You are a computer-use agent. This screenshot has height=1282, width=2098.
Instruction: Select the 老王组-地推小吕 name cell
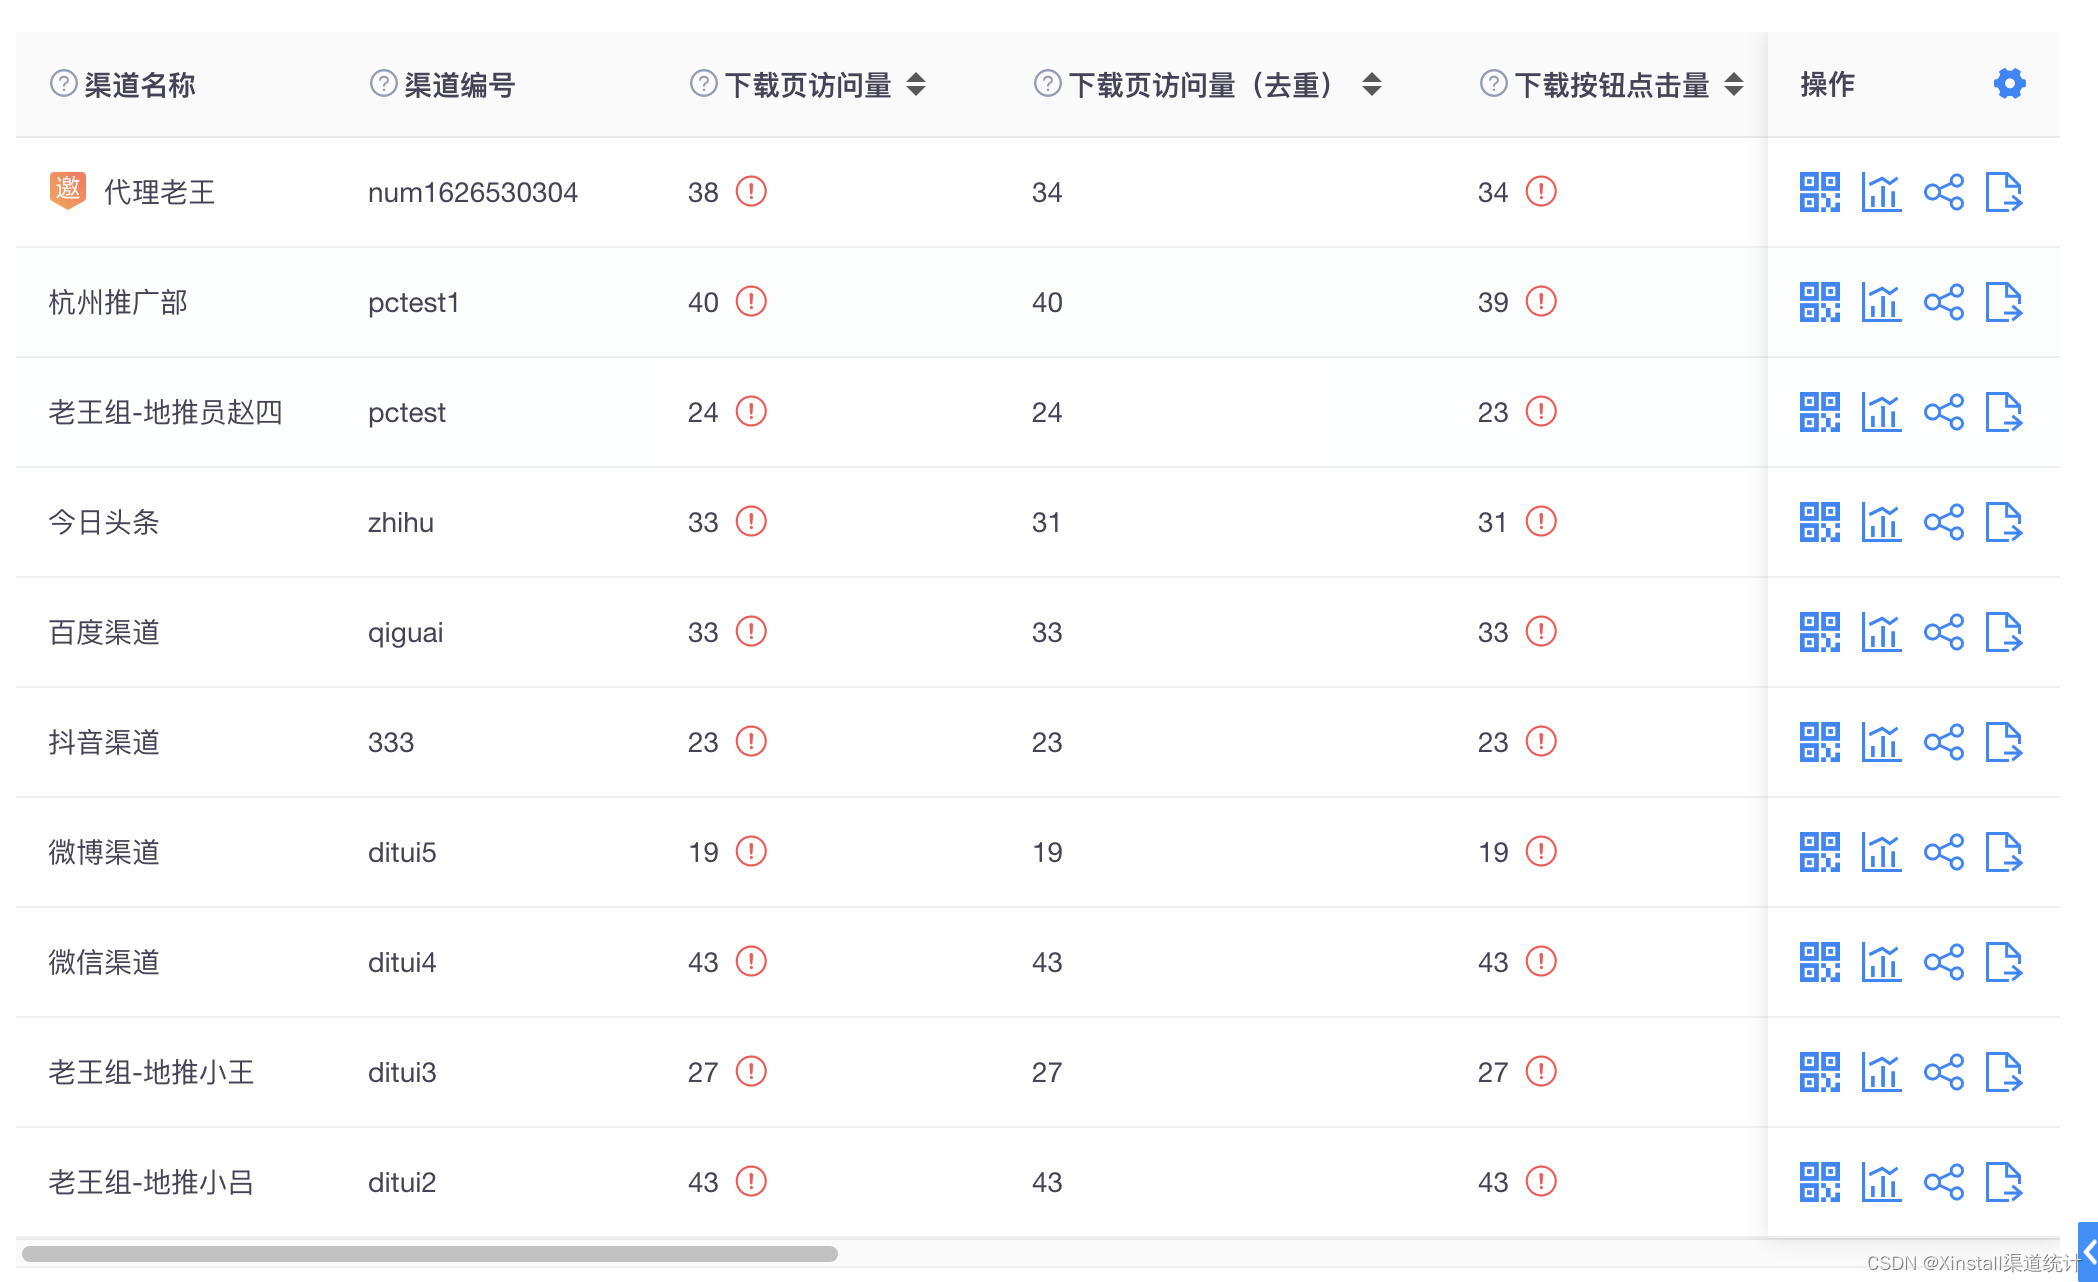[x=151, y=1182]
